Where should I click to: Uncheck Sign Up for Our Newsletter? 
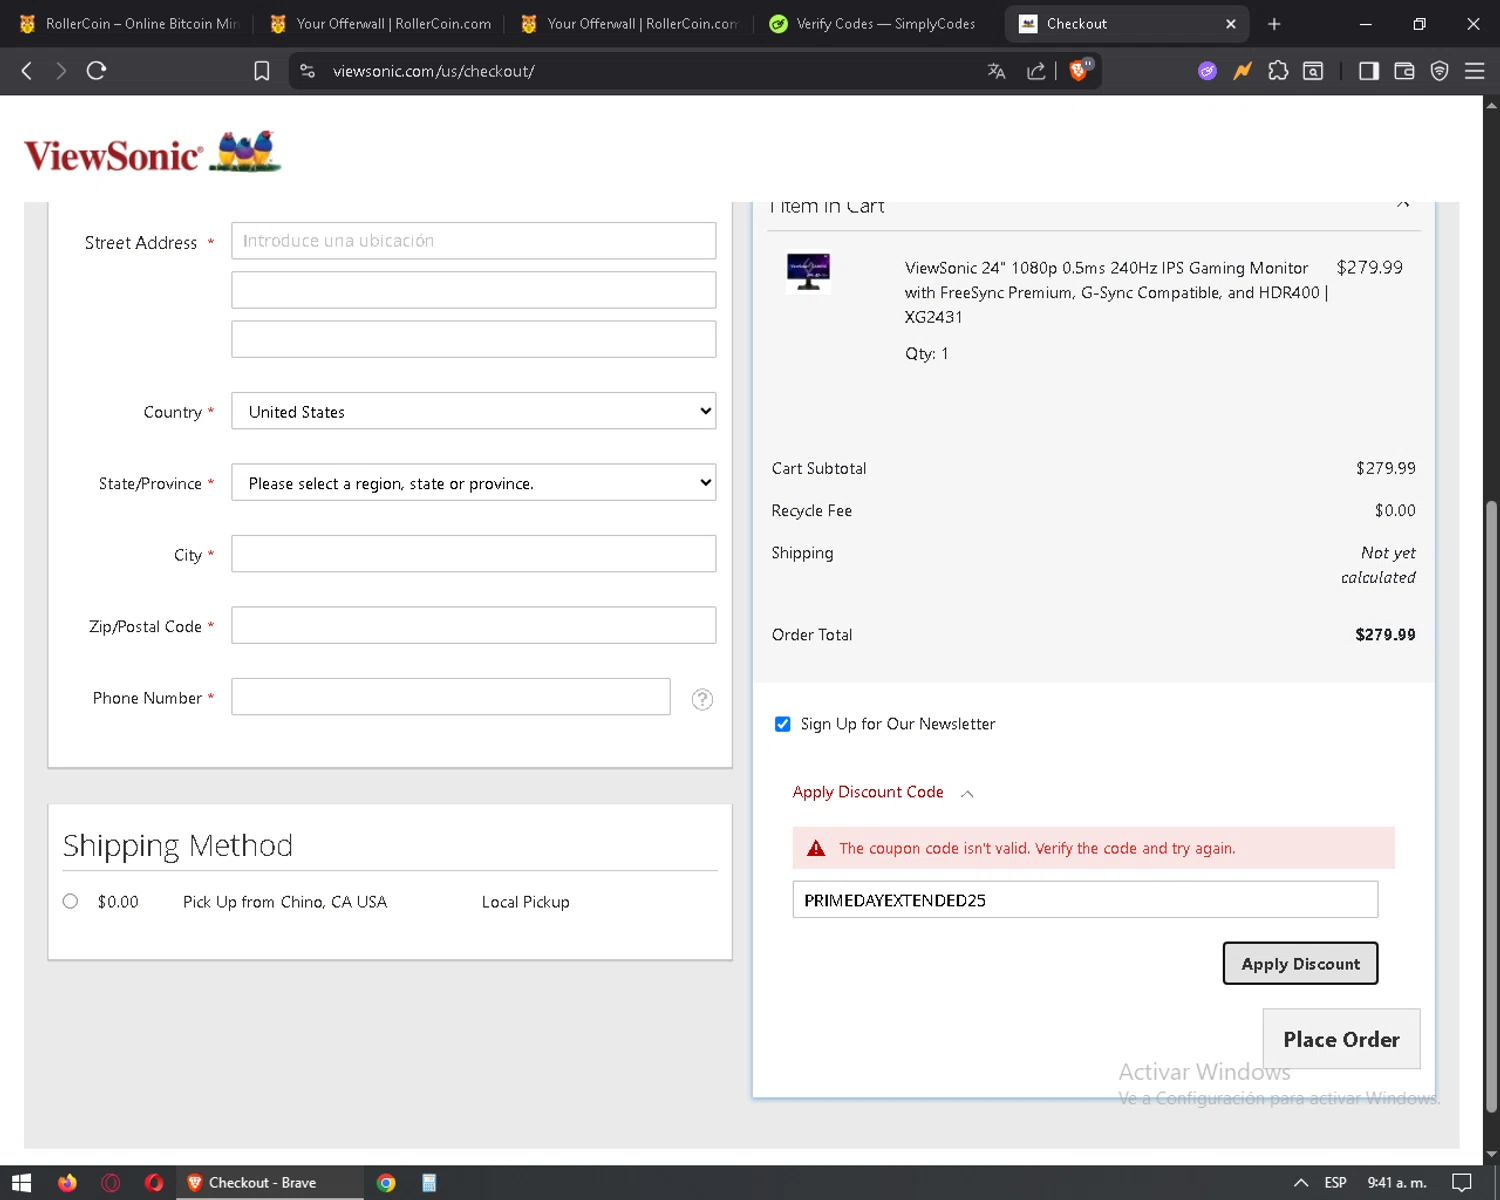(783, 724)
